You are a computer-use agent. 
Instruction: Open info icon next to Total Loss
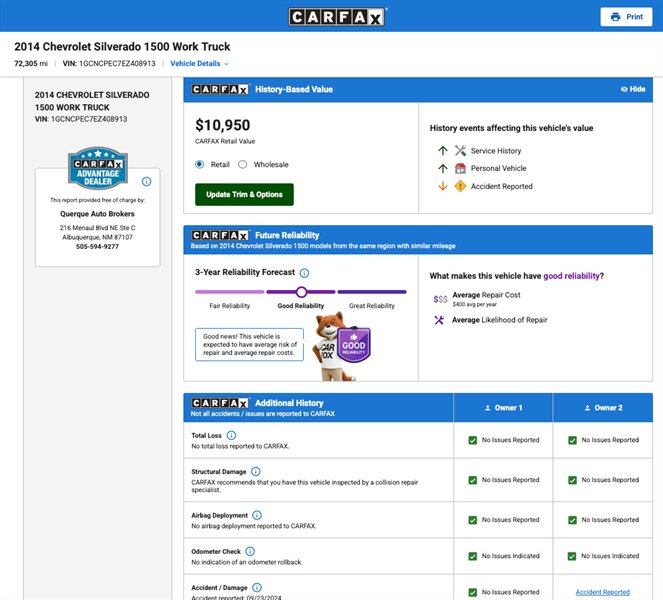(x=231, y=435)
